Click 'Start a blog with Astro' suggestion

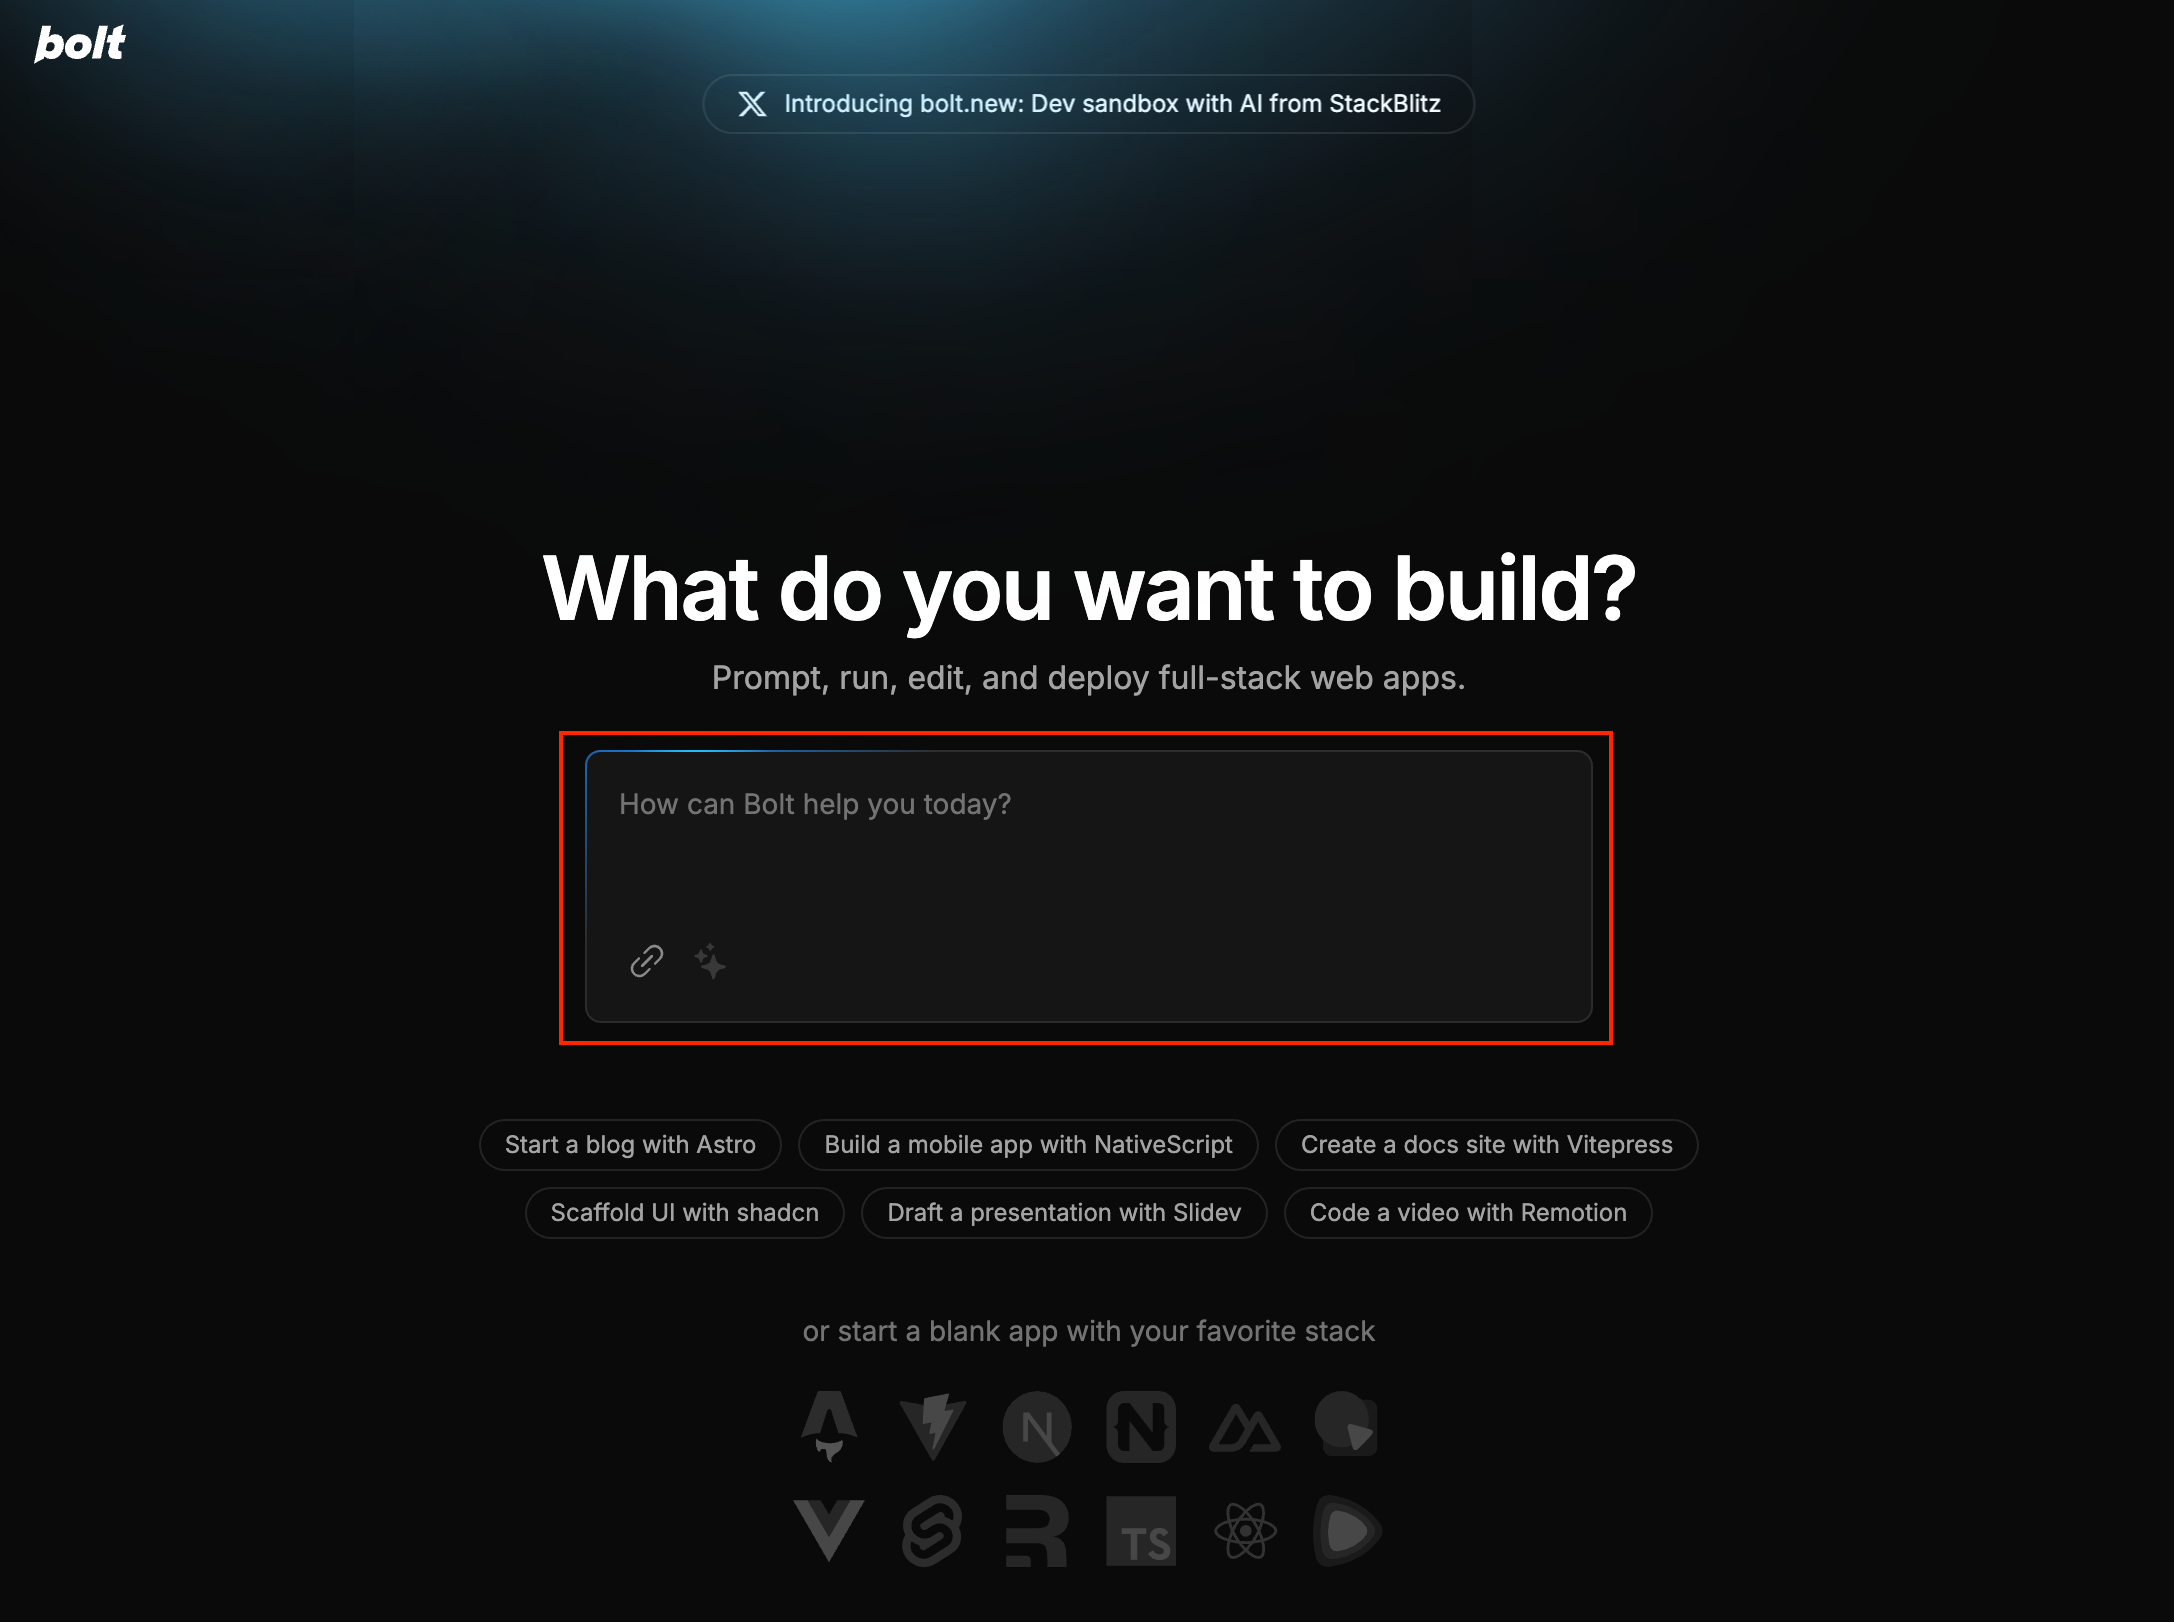click(x=630, y=1143)
